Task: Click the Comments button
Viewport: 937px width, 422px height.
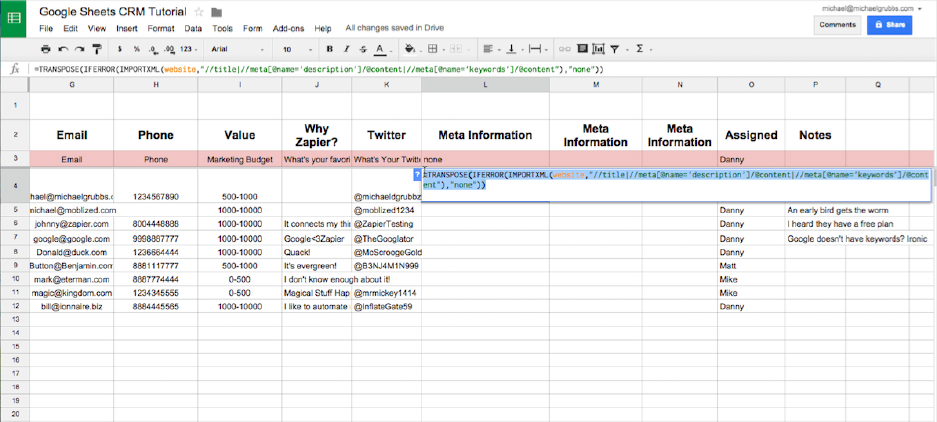Action: pyautogui.click(x=837, y=25)
